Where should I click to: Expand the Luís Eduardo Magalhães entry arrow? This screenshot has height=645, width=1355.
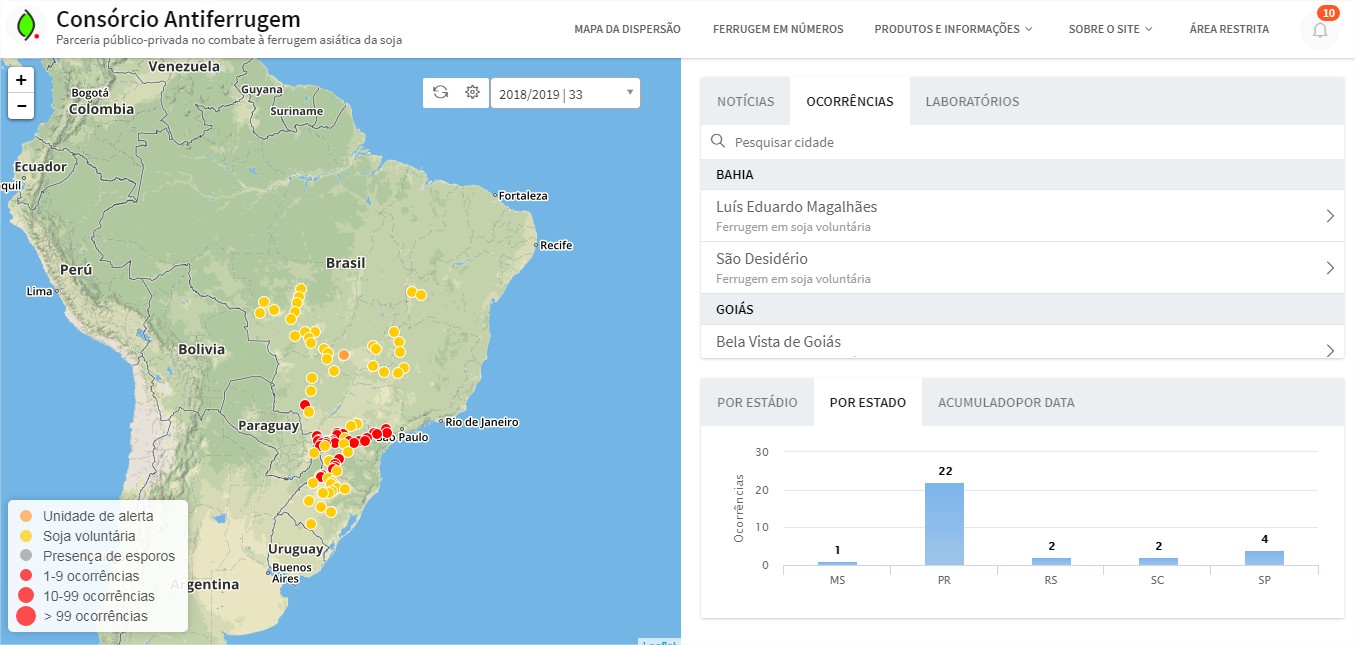click(1329, 216)
